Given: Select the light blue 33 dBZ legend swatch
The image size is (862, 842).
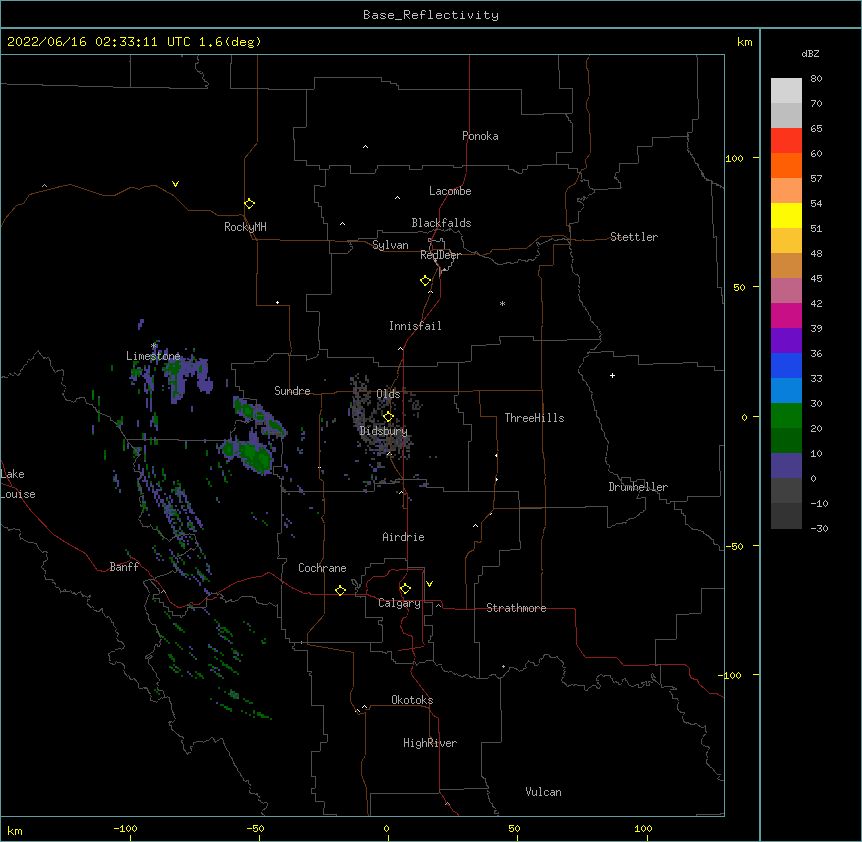Looking at the screenshot, I should (786, 391).
